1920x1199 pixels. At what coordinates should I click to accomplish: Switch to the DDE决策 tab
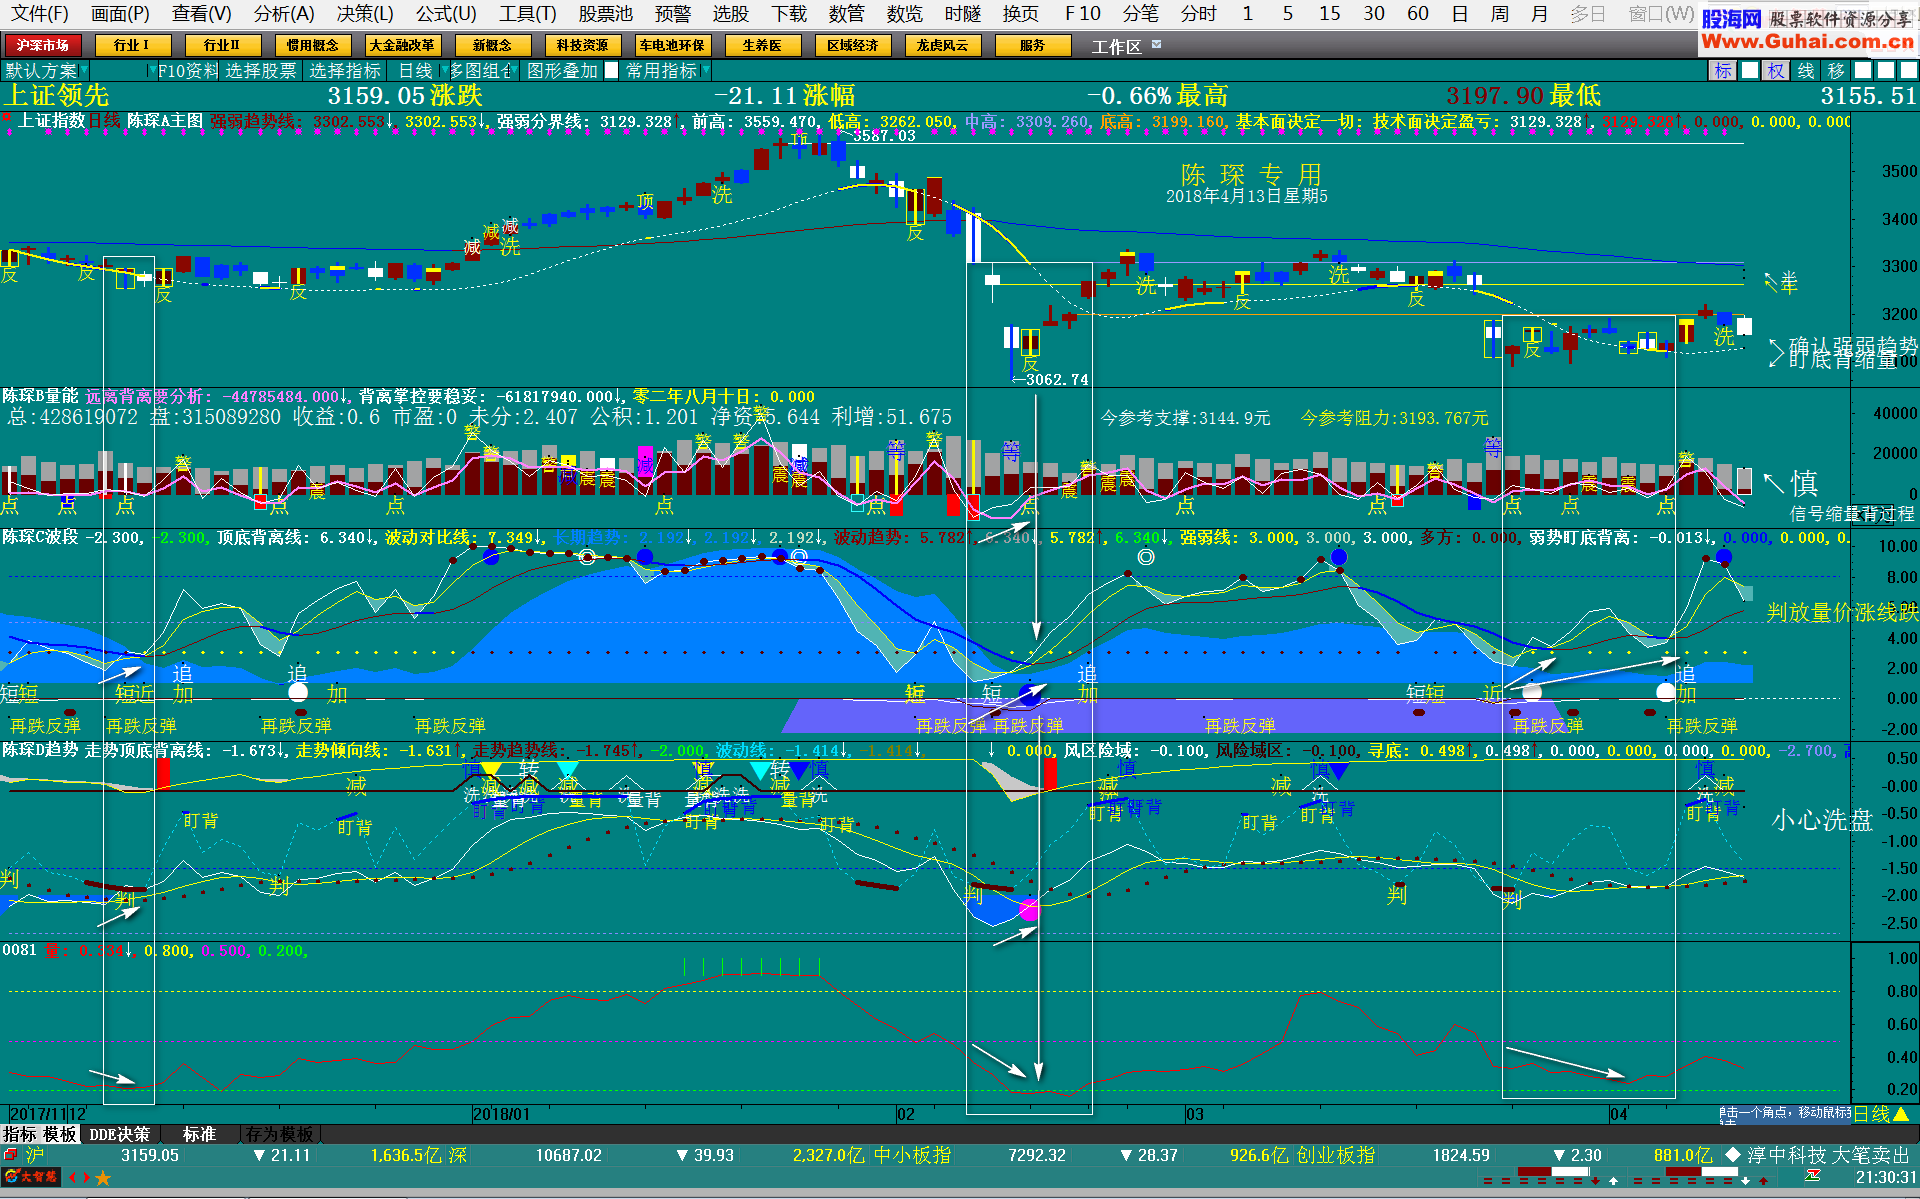pos(119,1134)
